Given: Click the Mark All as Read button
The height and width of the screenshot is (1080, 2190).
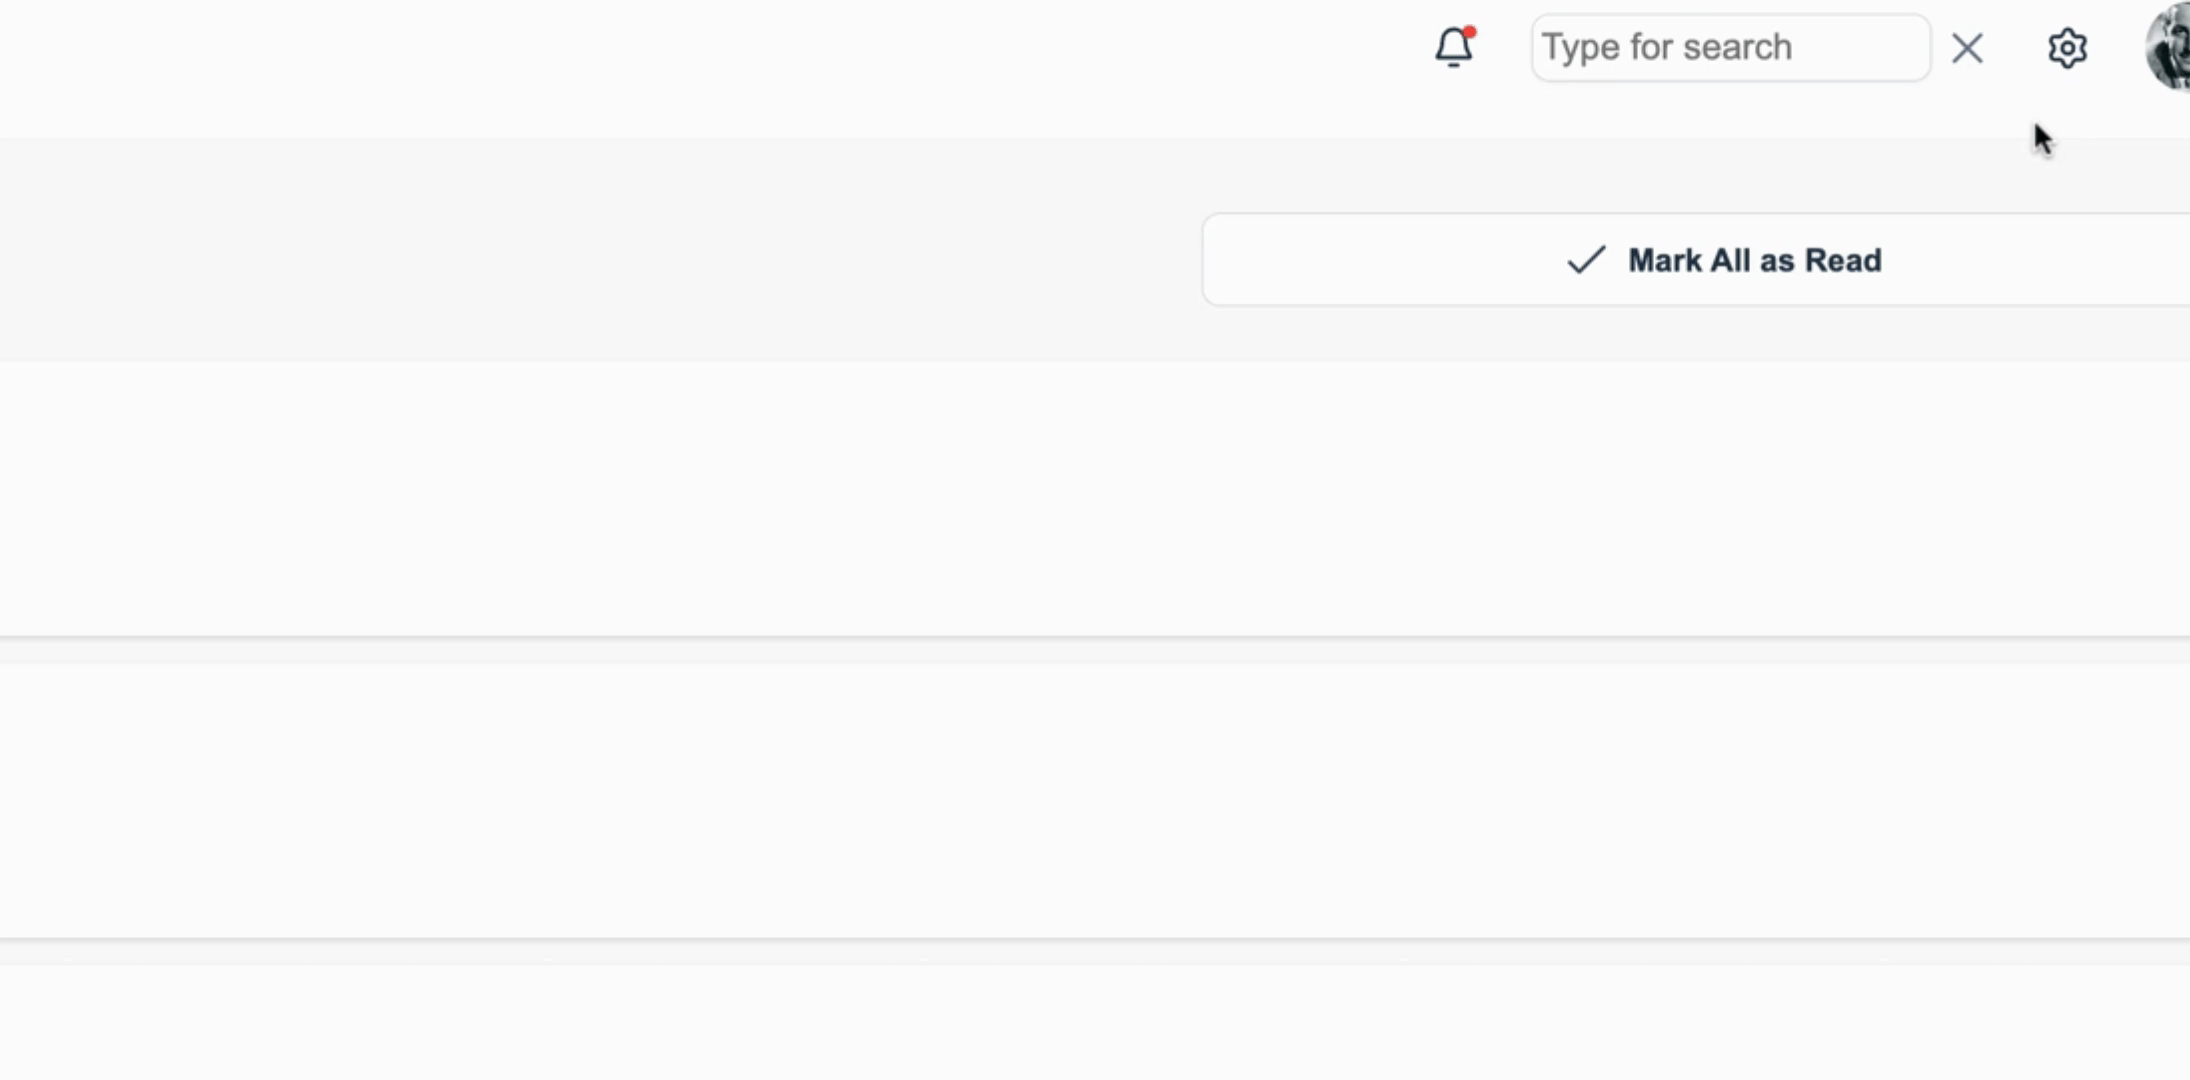Looking at the screenshot, I should (x=1696, y=259).
